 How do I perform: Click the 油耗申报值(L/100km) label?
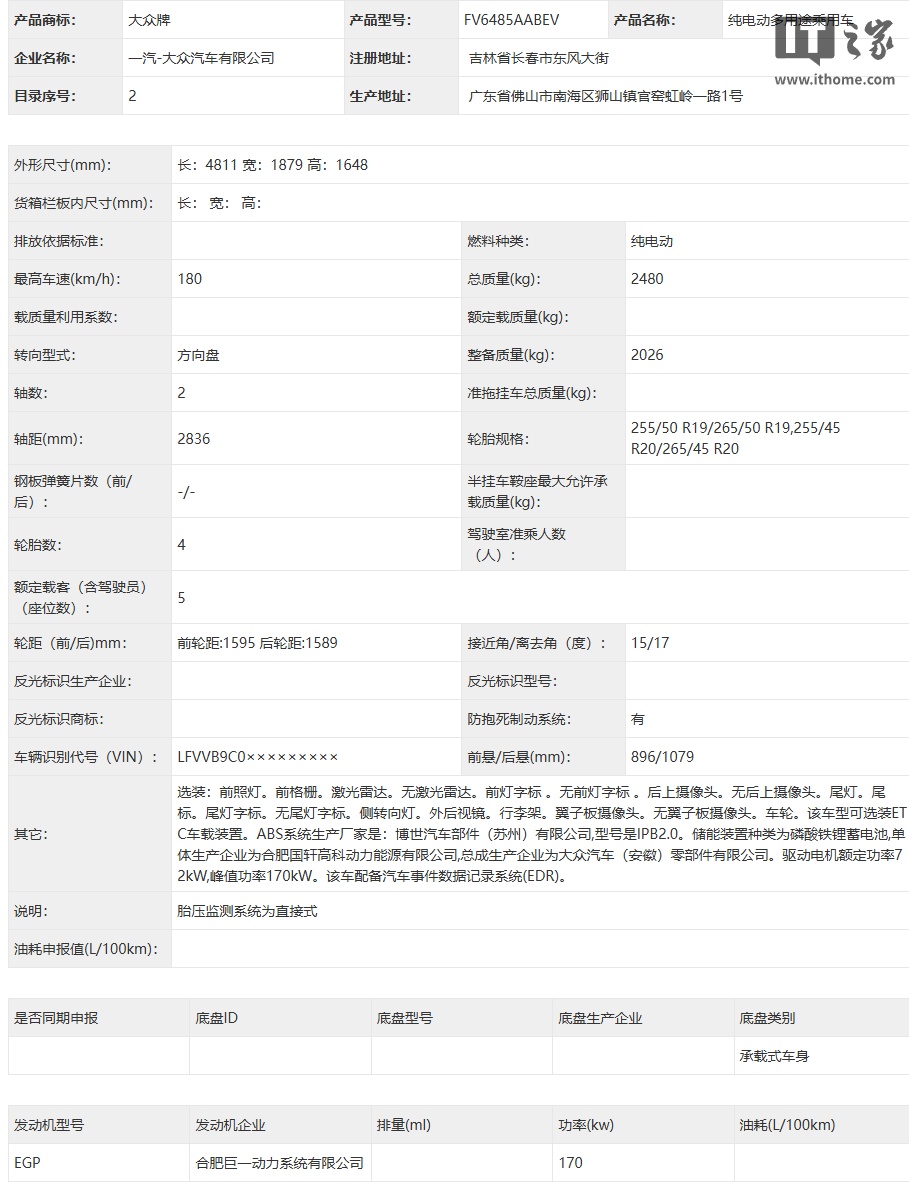click(86, 949)
